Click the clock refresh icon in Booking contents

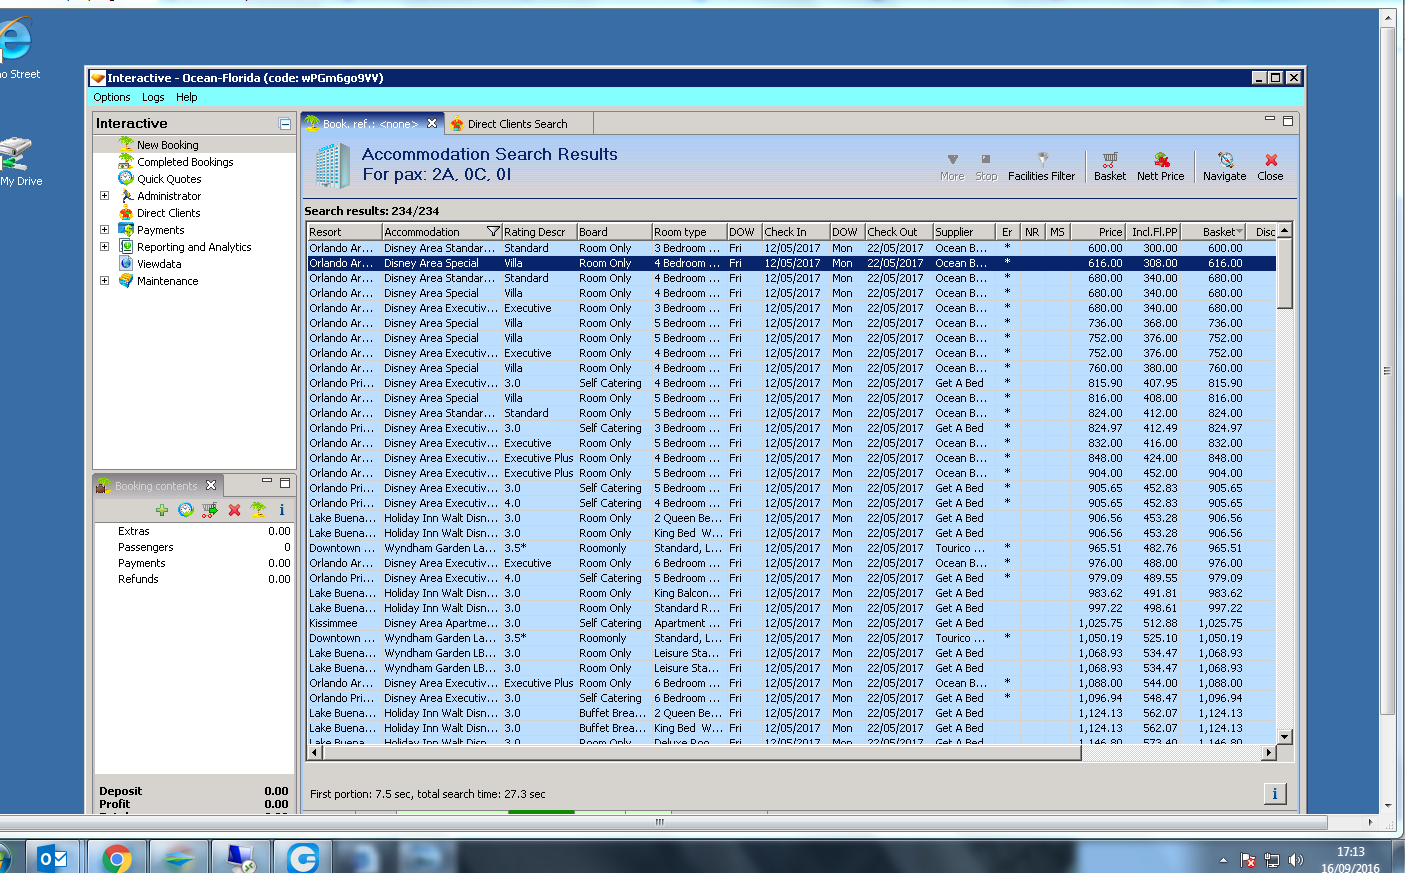click(186, 510)
